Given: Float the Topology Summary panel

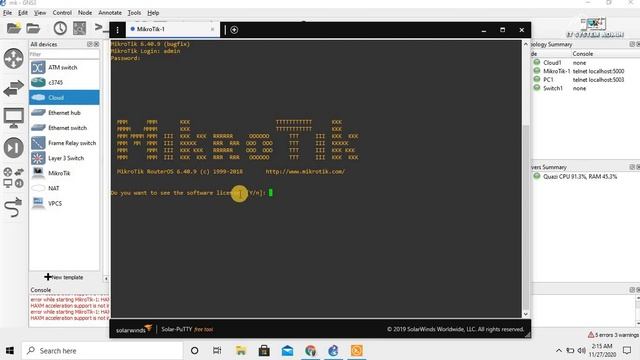Looking at the screenshot, I should (632, 44).
